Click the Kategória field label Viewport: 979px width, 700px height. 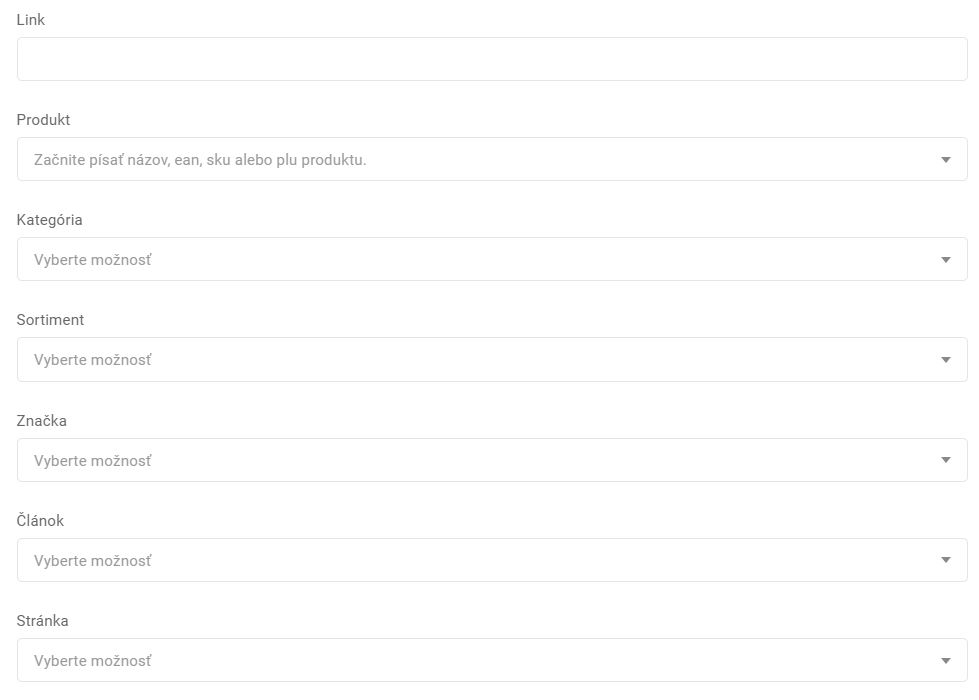tap(49, 220)
